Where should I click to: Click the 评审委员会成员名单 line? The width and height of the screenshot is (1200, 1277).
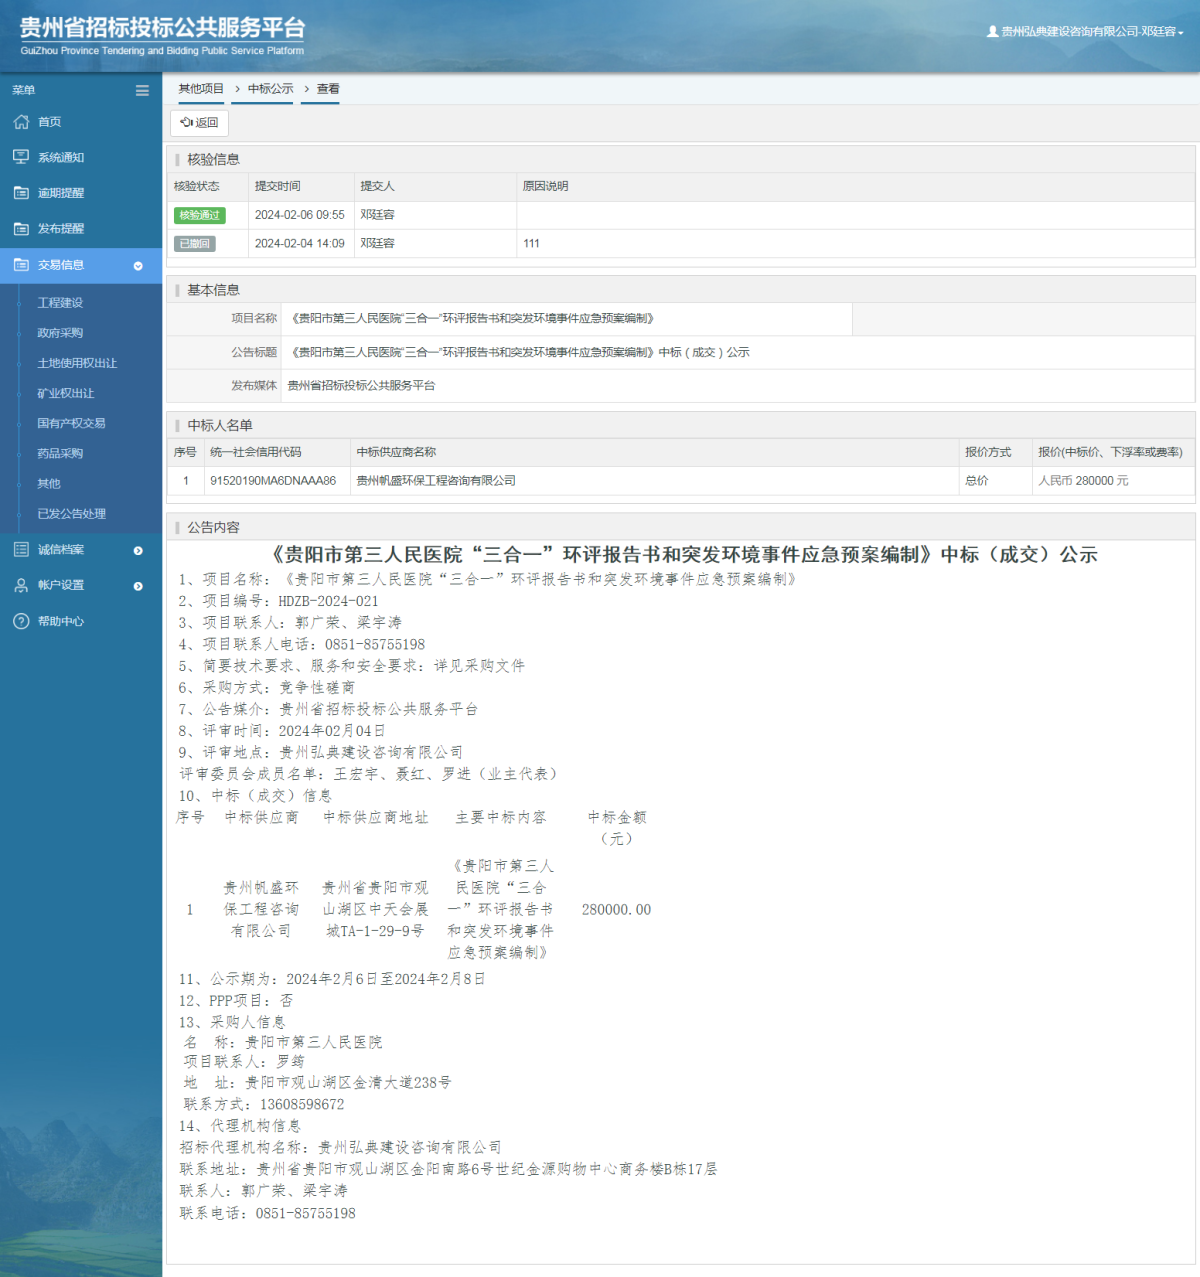369,774
